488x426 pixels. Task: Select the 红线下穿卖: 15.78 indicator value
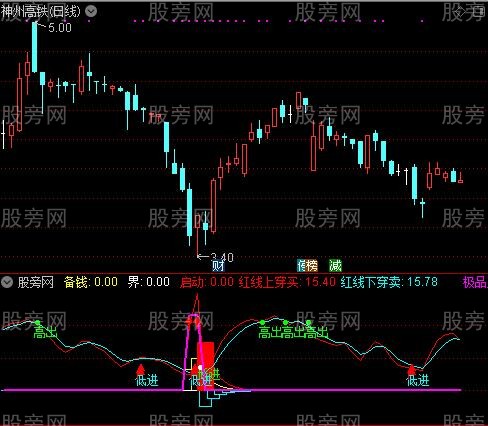389,282
